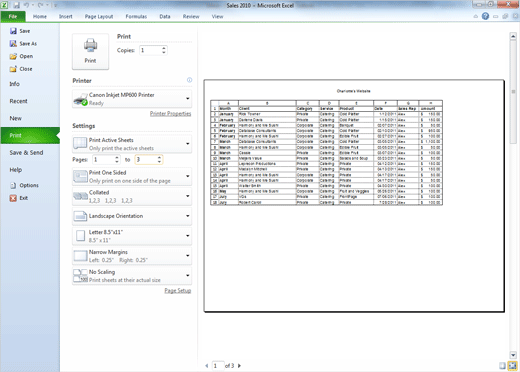Open the Help backstage section

tap(30, 170)
